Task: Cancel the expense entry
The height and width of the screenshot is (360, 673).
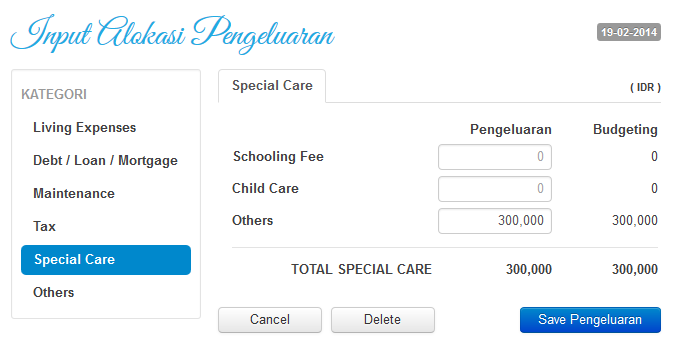Action: tap(270, 320)
